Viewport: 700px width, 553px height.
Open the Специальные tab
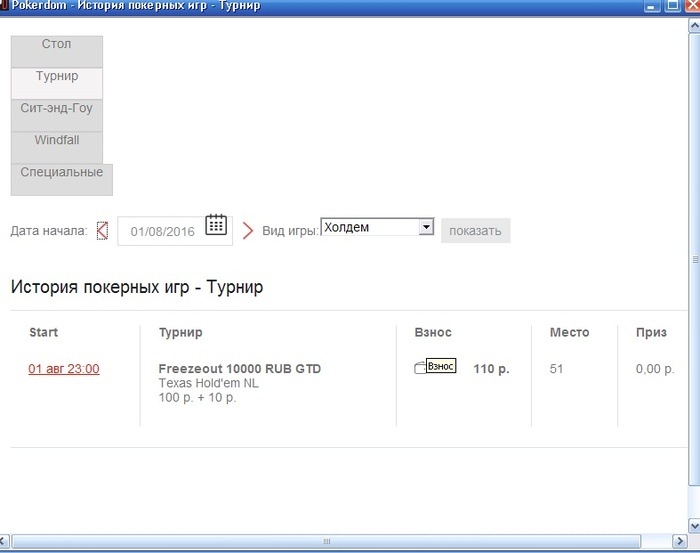62,180
